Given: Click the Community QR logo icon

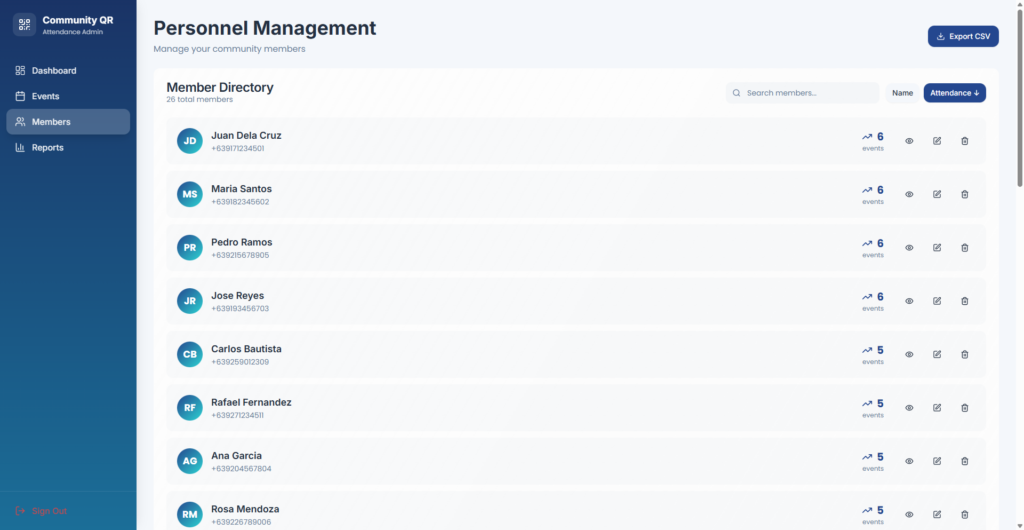Looking at the screenshot, I should [x=24, y=25].
